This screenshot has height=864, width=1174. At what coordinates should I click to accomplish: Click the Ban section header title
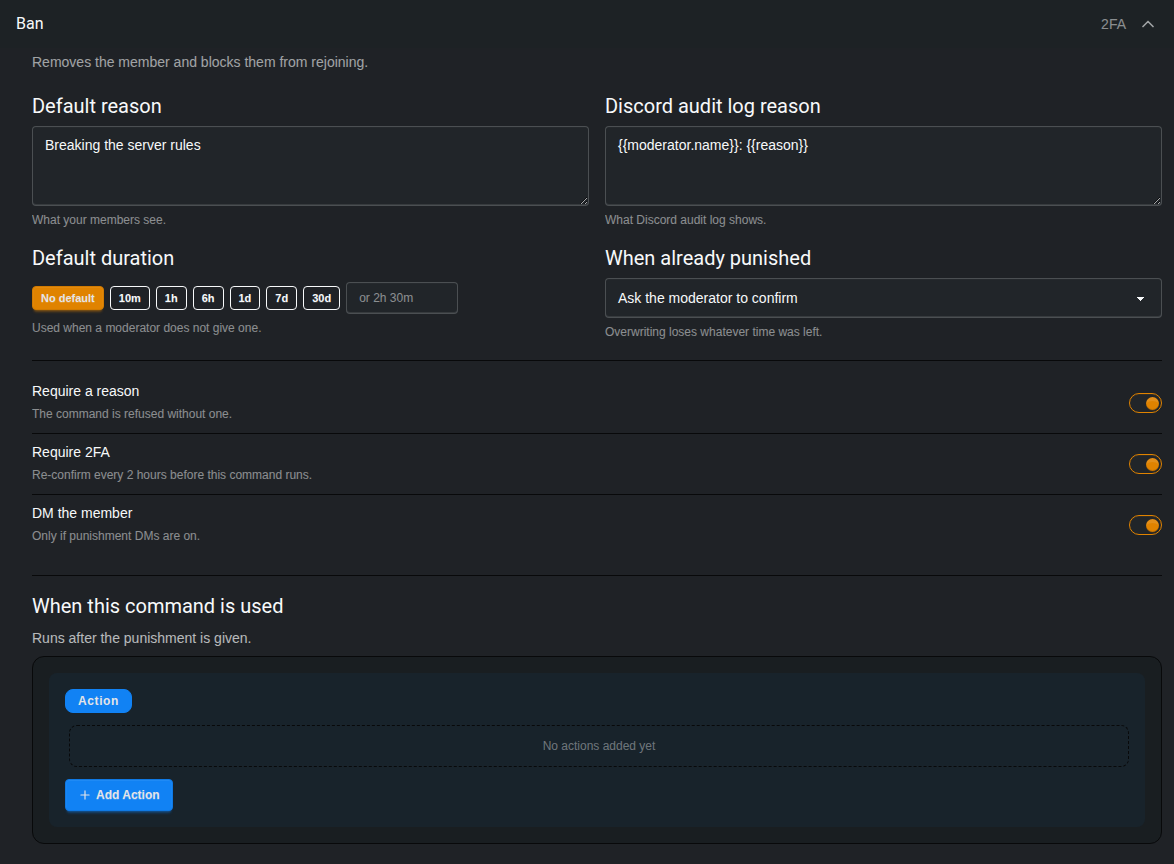tap(30, 23)
